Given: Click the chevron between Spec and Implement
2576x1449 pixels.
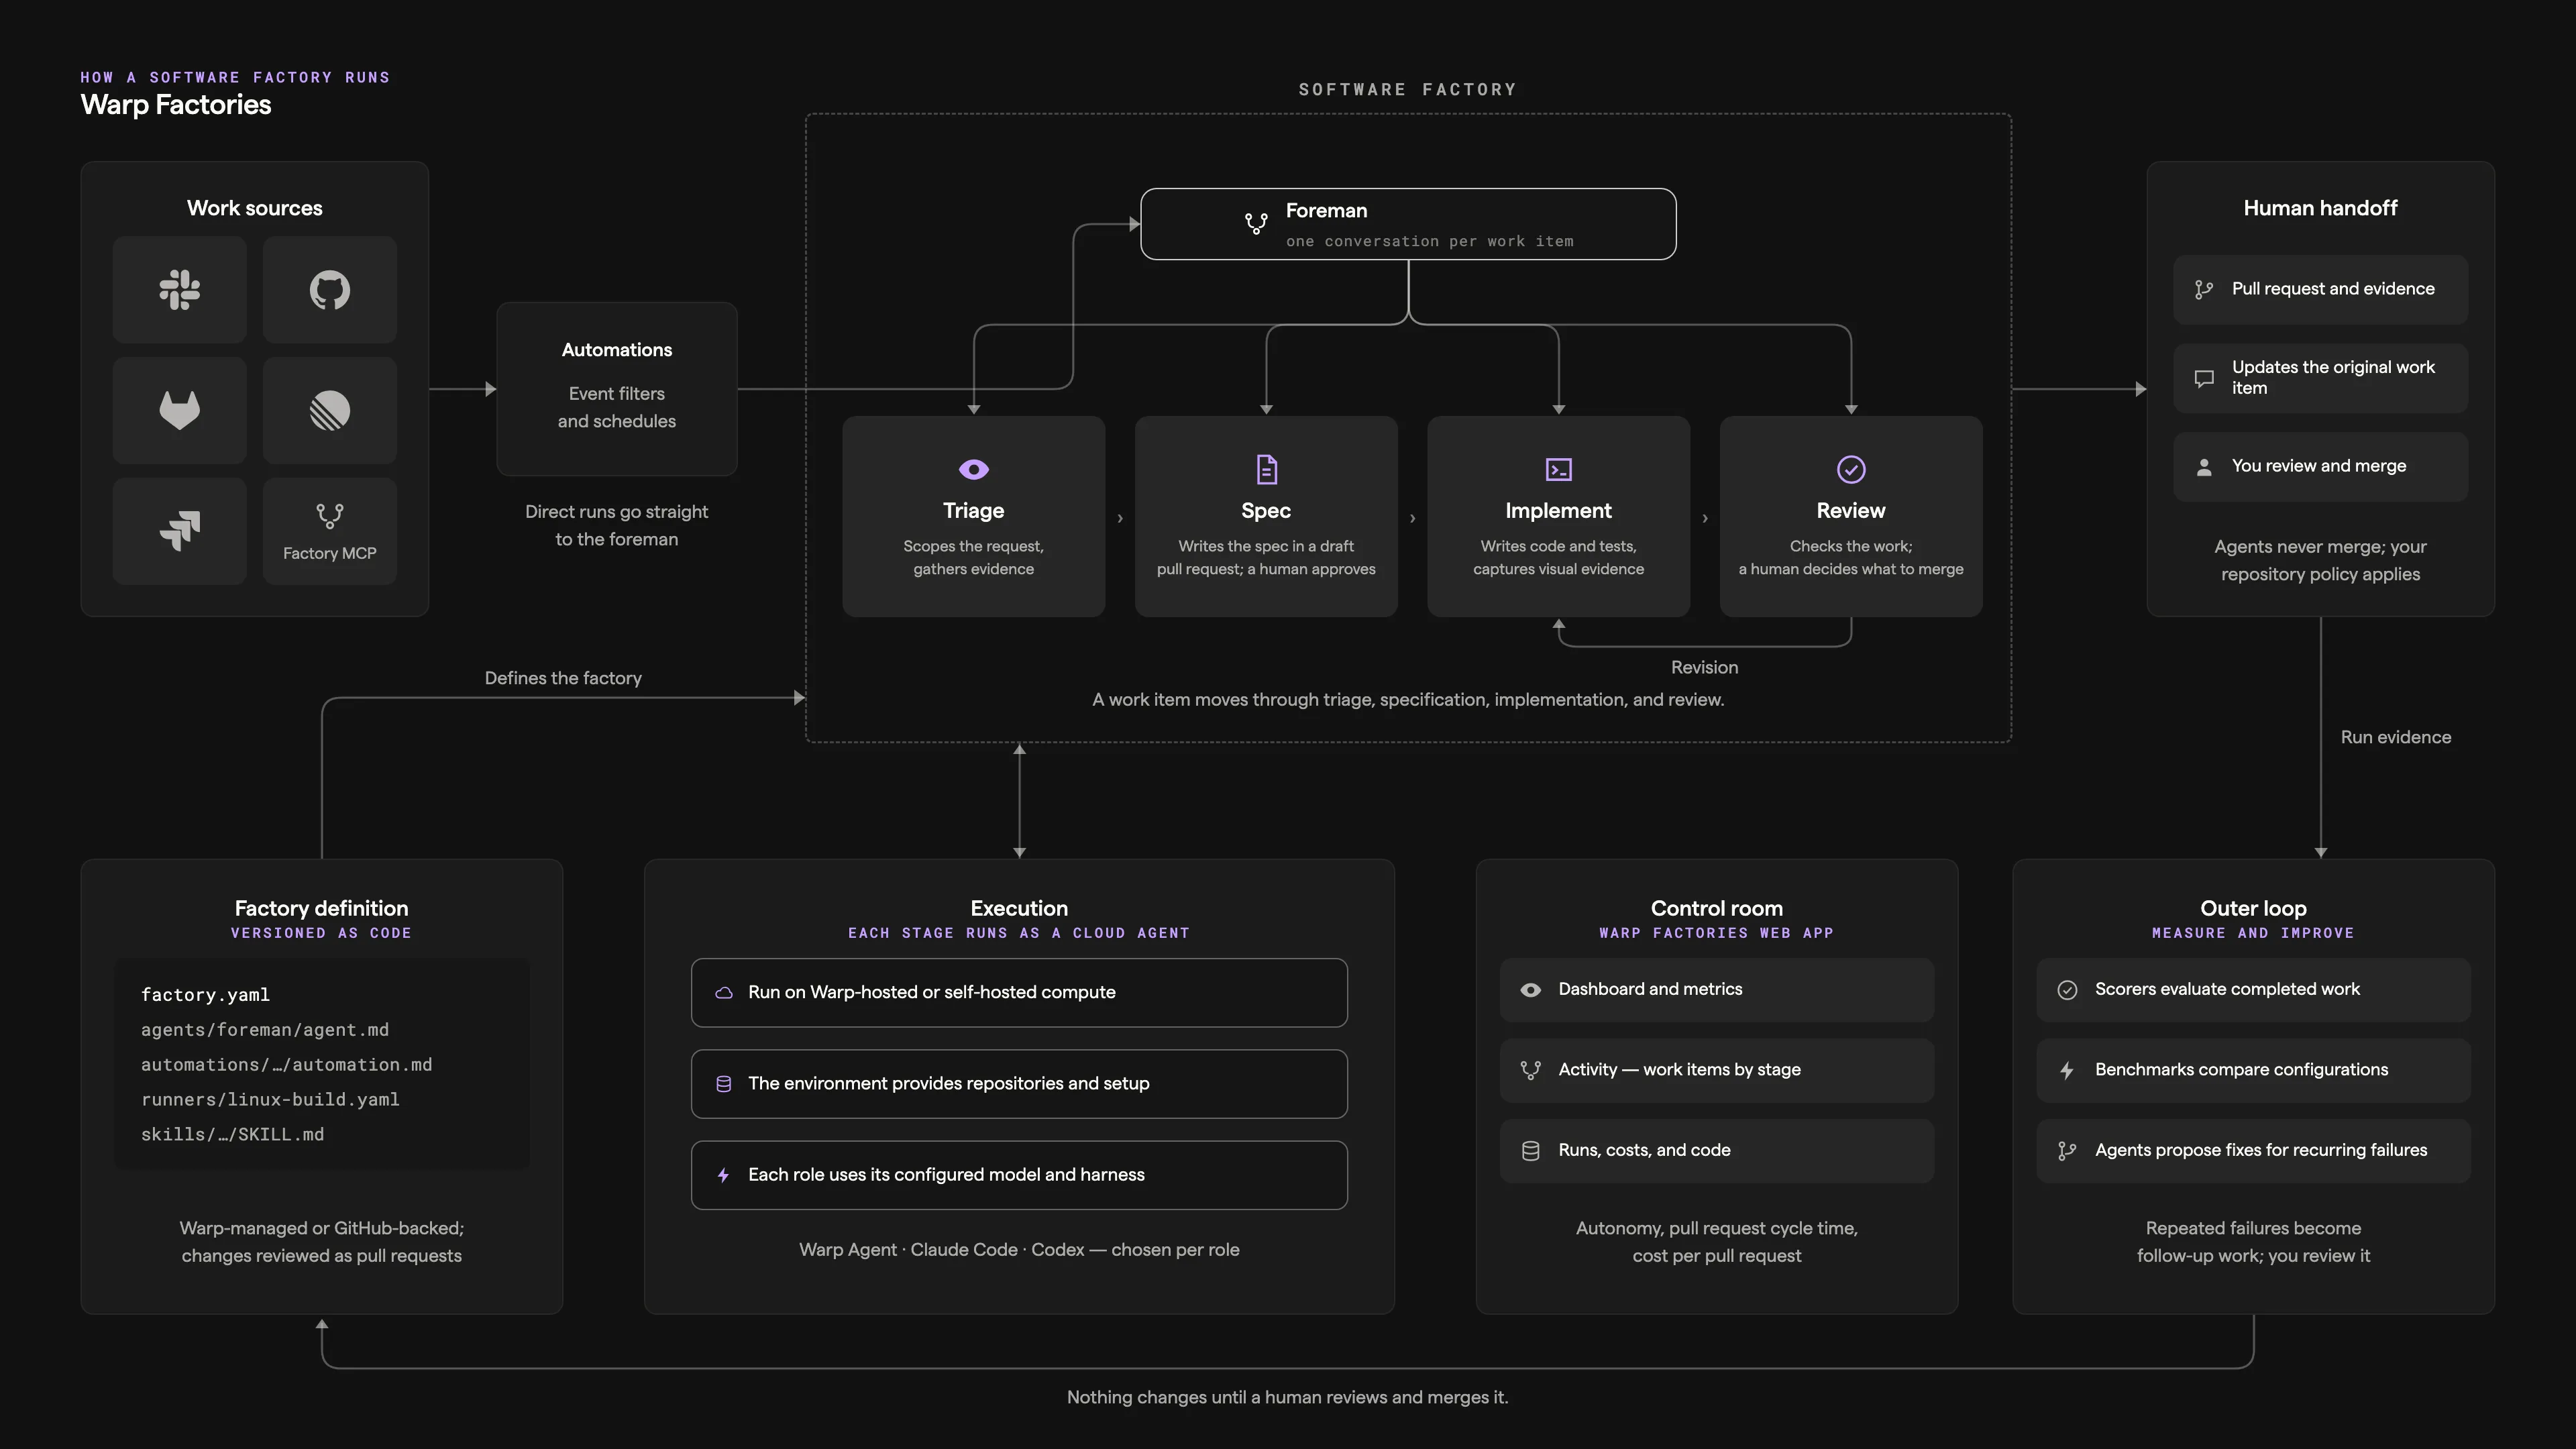Looking at the screenshot, I should 1413,518.
